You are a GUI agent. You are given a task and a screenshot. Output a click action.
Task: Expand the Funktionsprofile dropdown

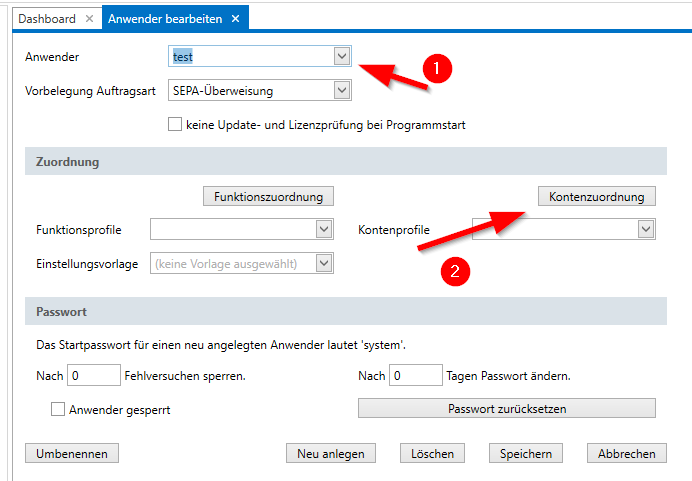pos(324,230)
